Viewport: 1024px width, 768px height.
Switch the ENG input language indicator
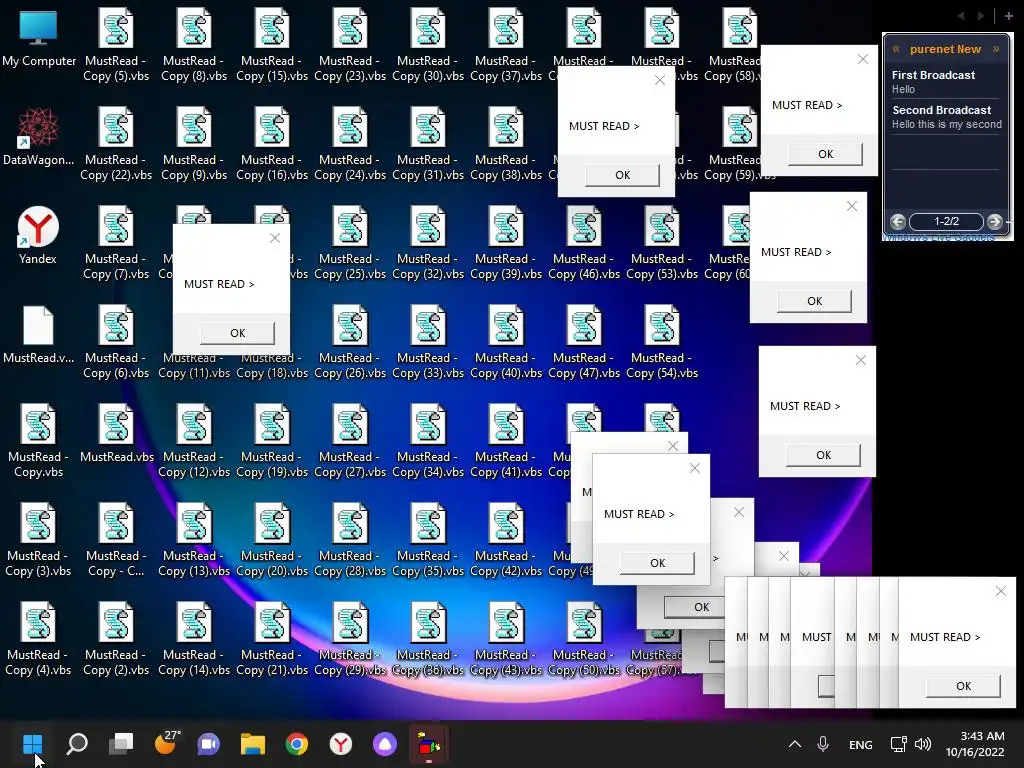861,744
